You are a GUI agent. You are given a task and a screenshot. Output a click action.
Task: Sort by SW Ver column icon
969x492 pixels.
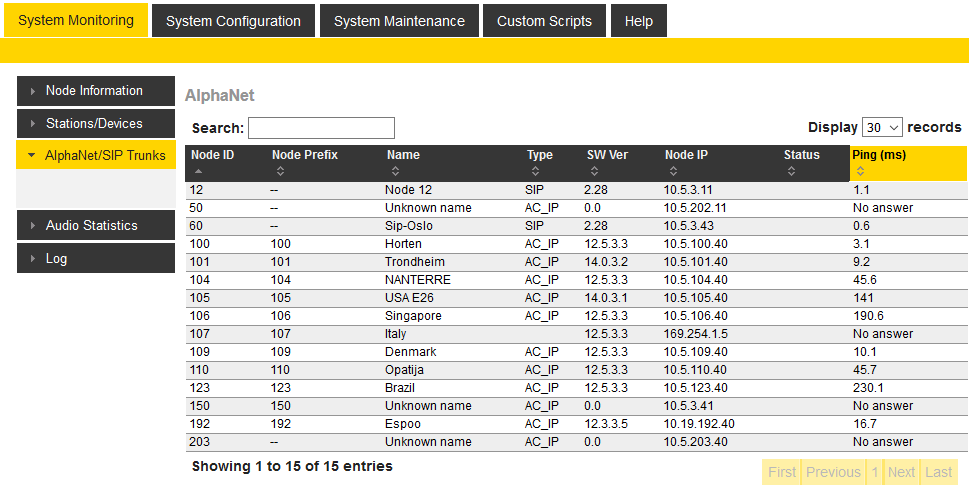click(x=594, y=172)
